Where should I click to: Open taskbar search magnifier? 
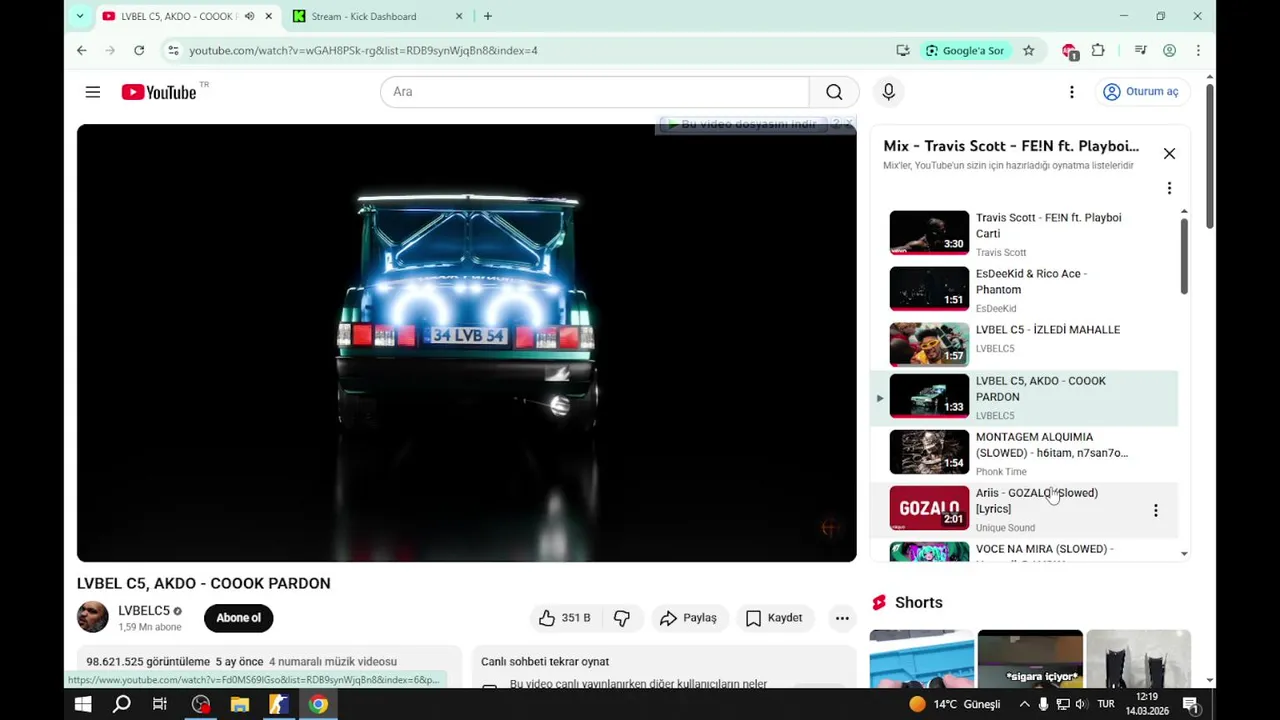click(121, 704)
